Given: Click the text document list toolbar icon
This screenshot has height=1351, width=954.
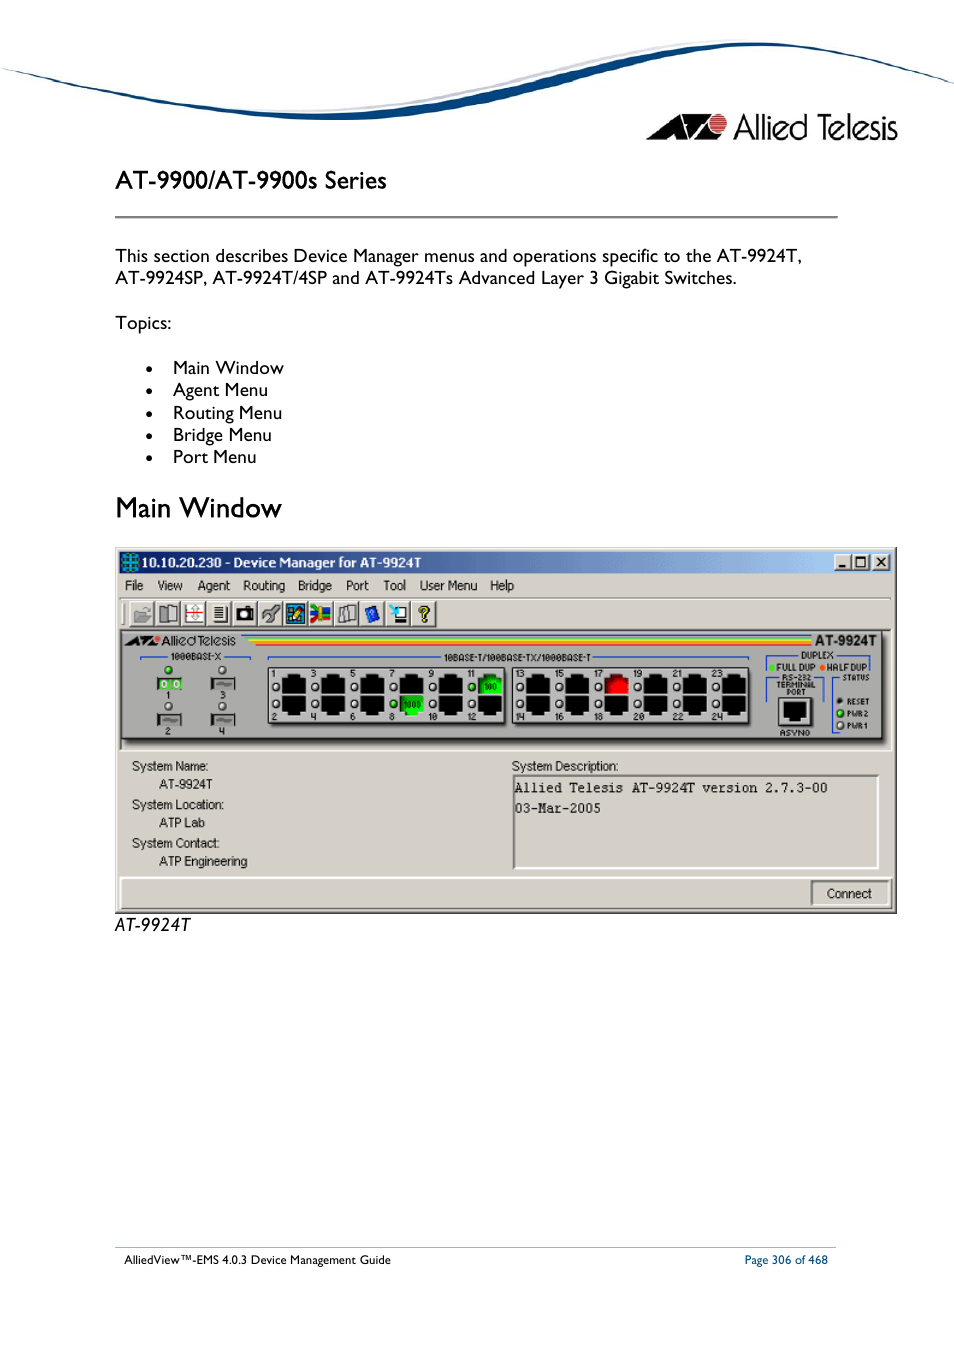Looking at the screenshot, I should click(x=219, y=614).
